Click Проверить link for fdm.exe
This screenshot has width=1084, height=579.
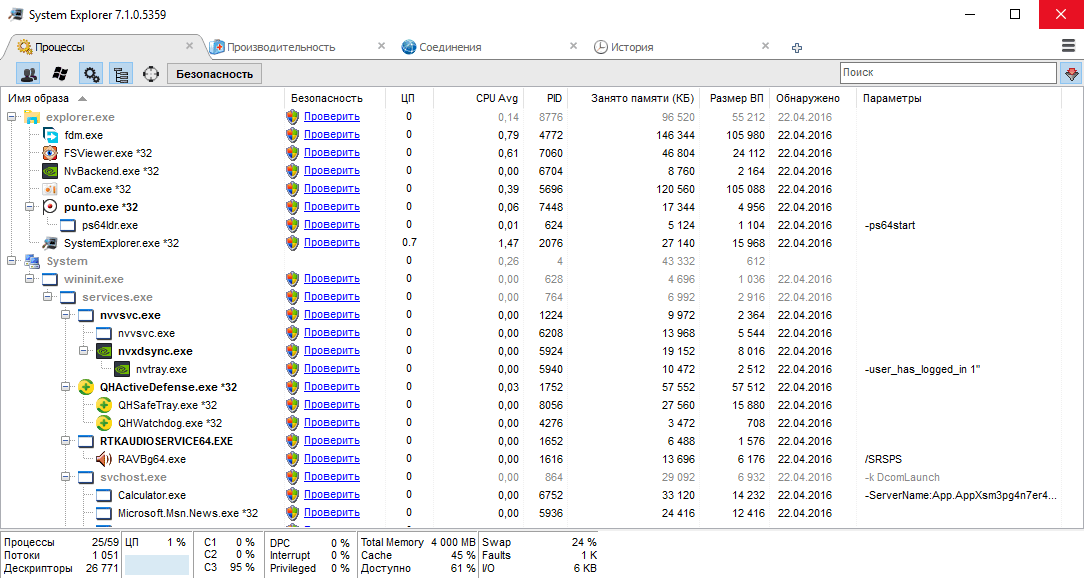[332, 135]
